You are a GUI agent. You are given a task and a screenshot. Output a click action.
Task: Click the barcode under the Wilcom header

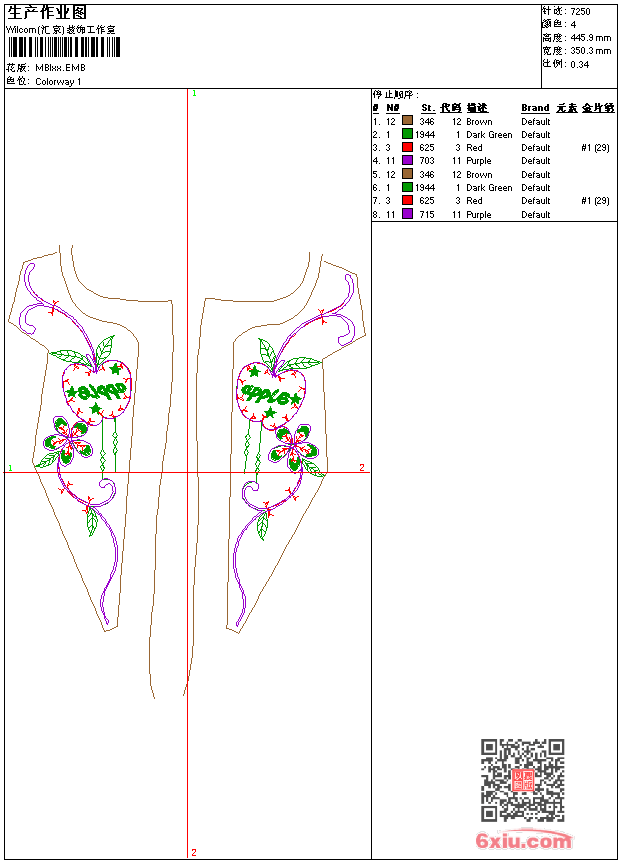click(x=64, y=48)
